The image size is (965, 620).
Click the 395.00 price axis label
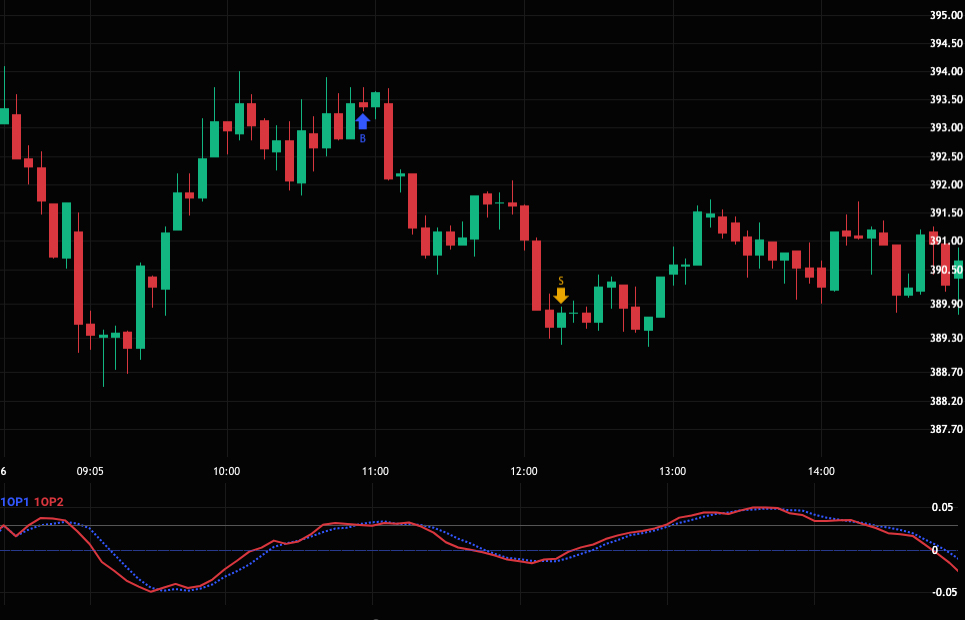(947, 15)
